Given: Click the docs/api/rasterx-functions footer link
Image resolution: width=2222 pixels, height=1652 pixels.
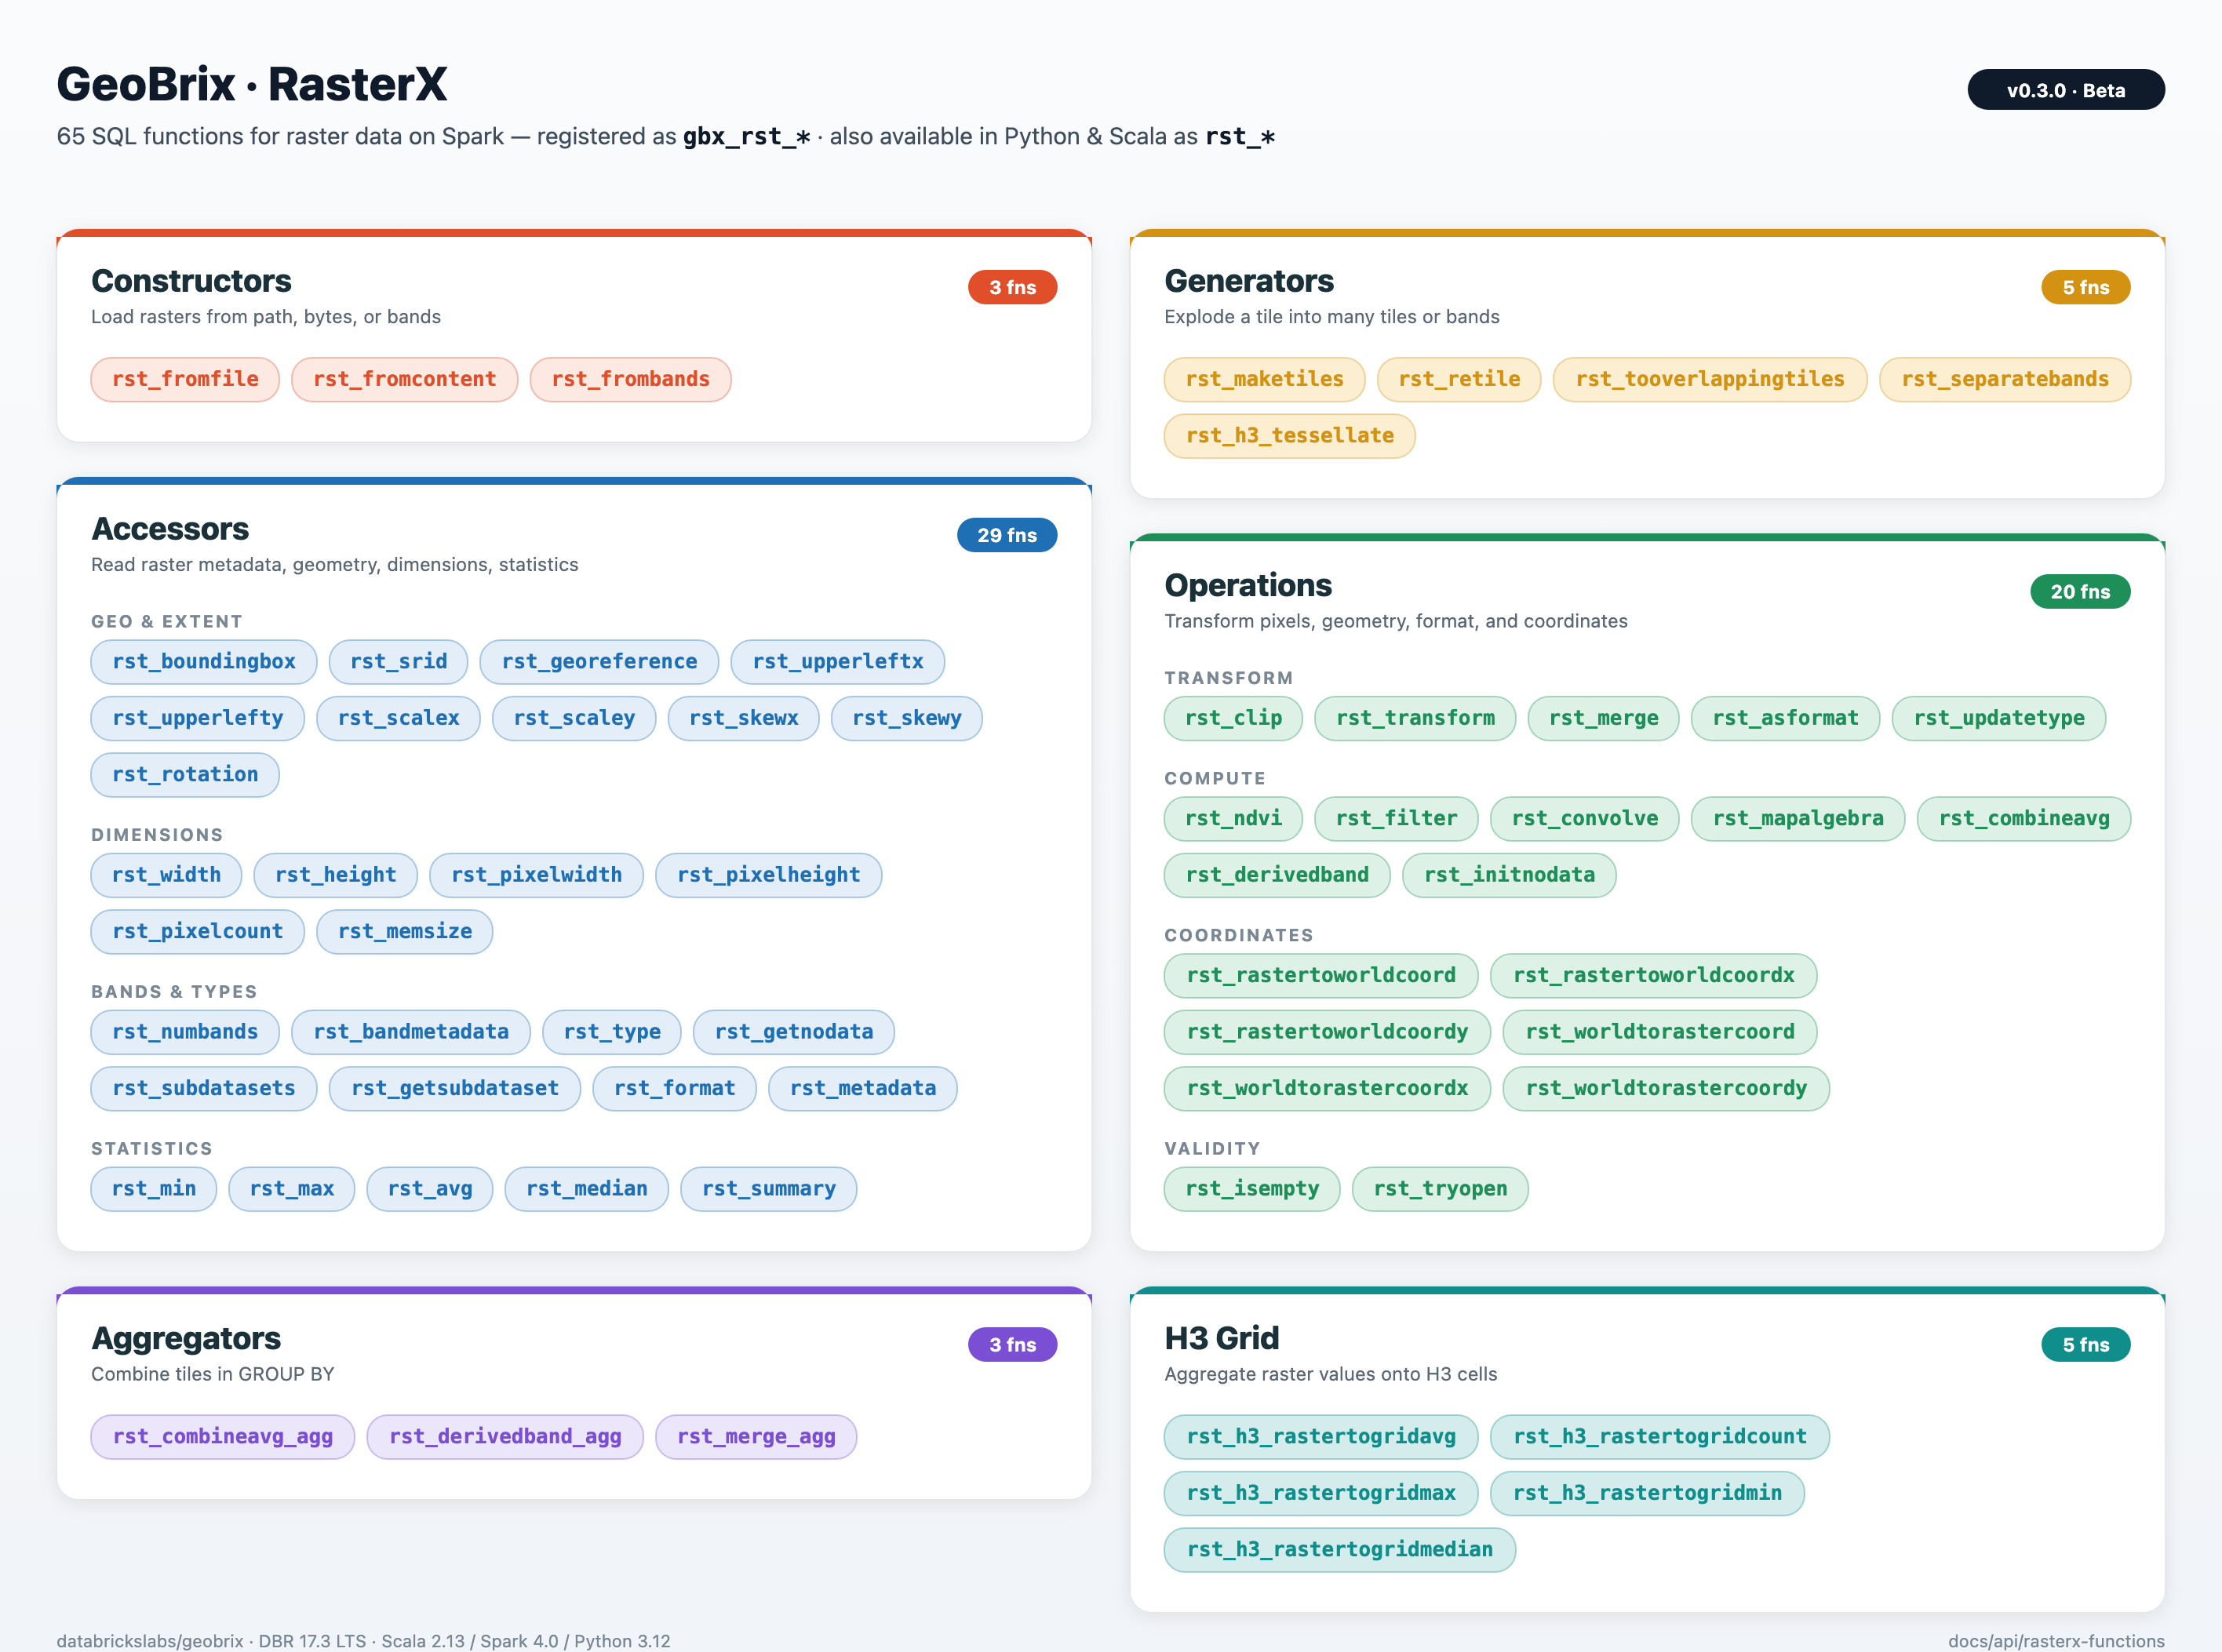Looking at the screenshot, I should coord(2056,1641).
